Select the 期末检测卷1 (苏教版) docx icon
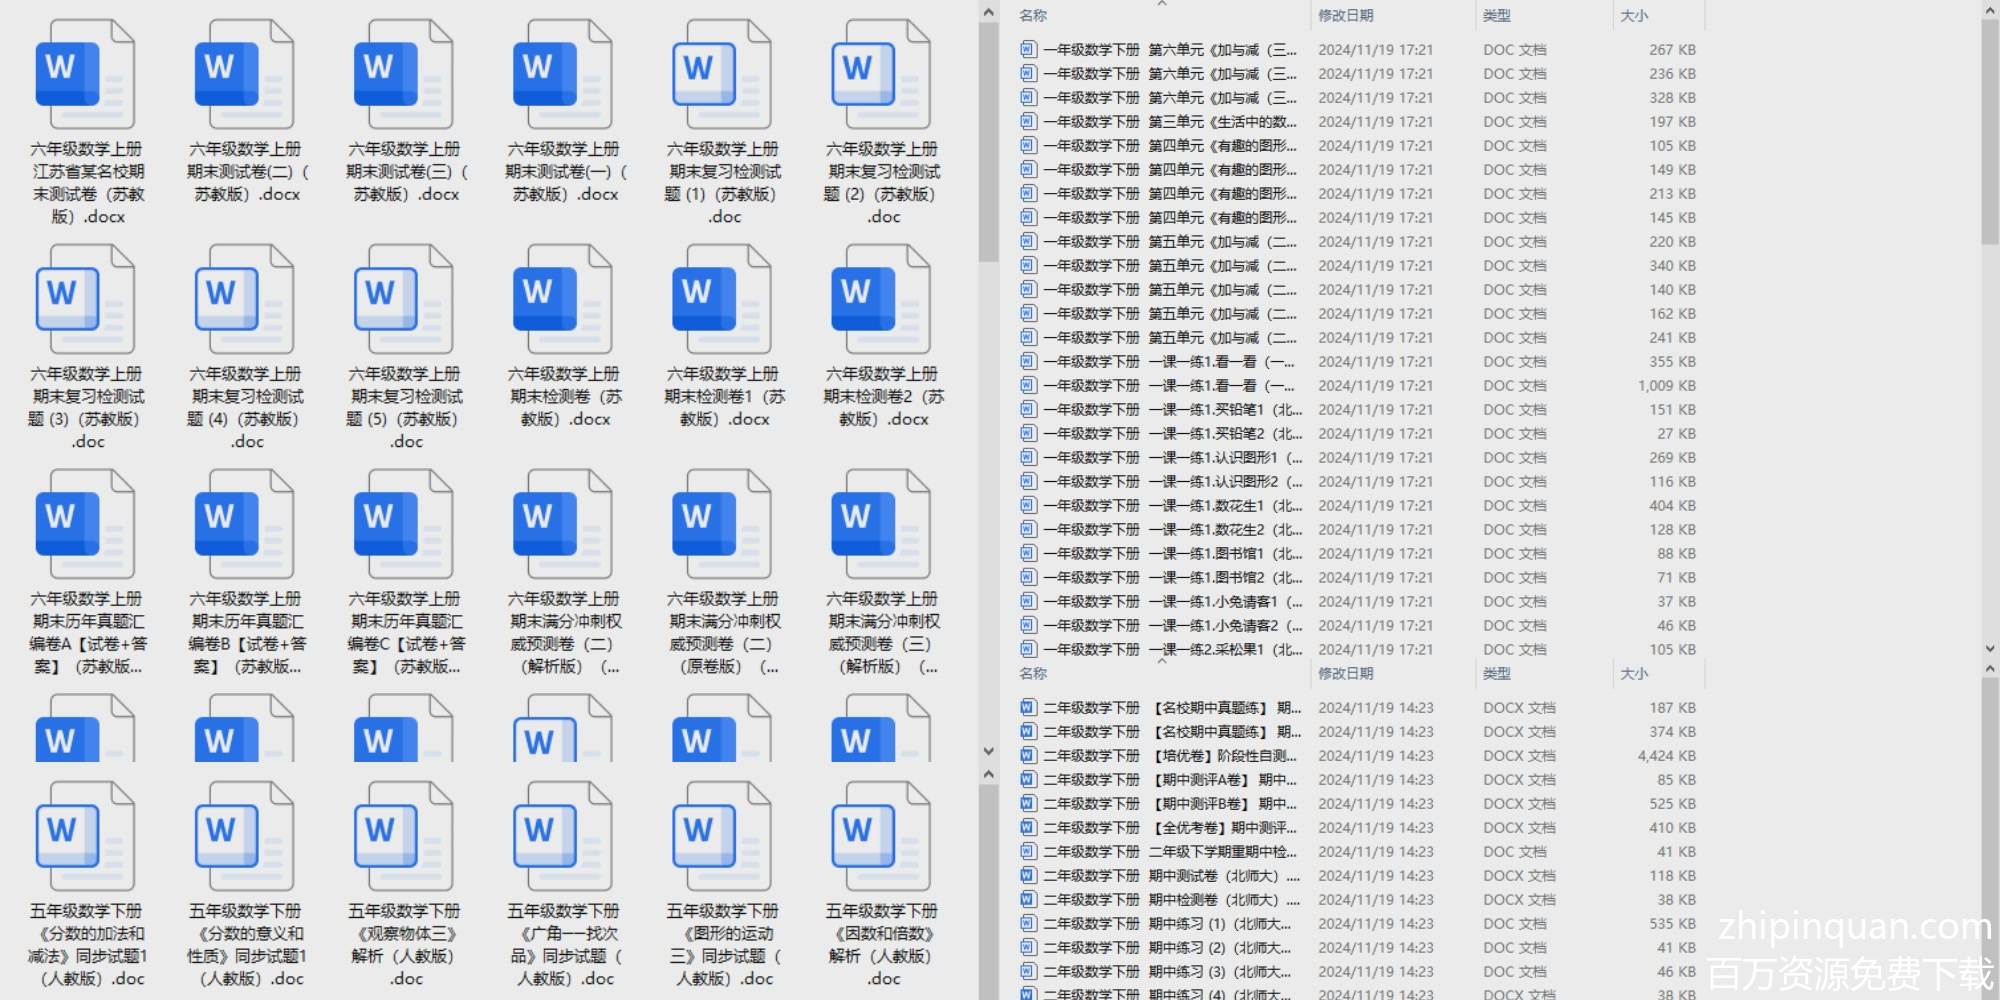The image size is (2000, 1000). point(722,300)
